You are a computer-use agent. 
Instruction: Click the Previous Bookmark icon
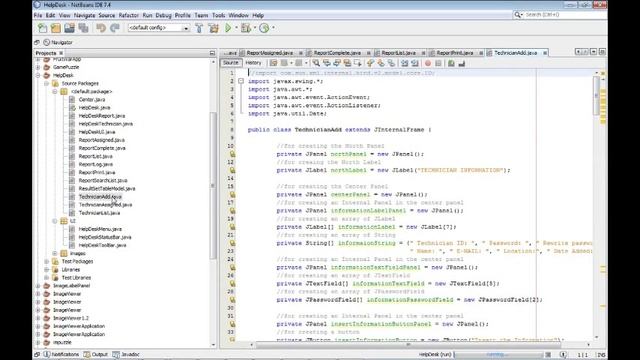point(371,63)
